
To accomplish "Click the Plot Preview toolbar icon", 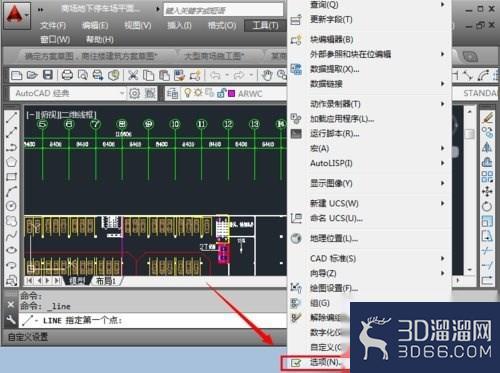I will [83, 75].
